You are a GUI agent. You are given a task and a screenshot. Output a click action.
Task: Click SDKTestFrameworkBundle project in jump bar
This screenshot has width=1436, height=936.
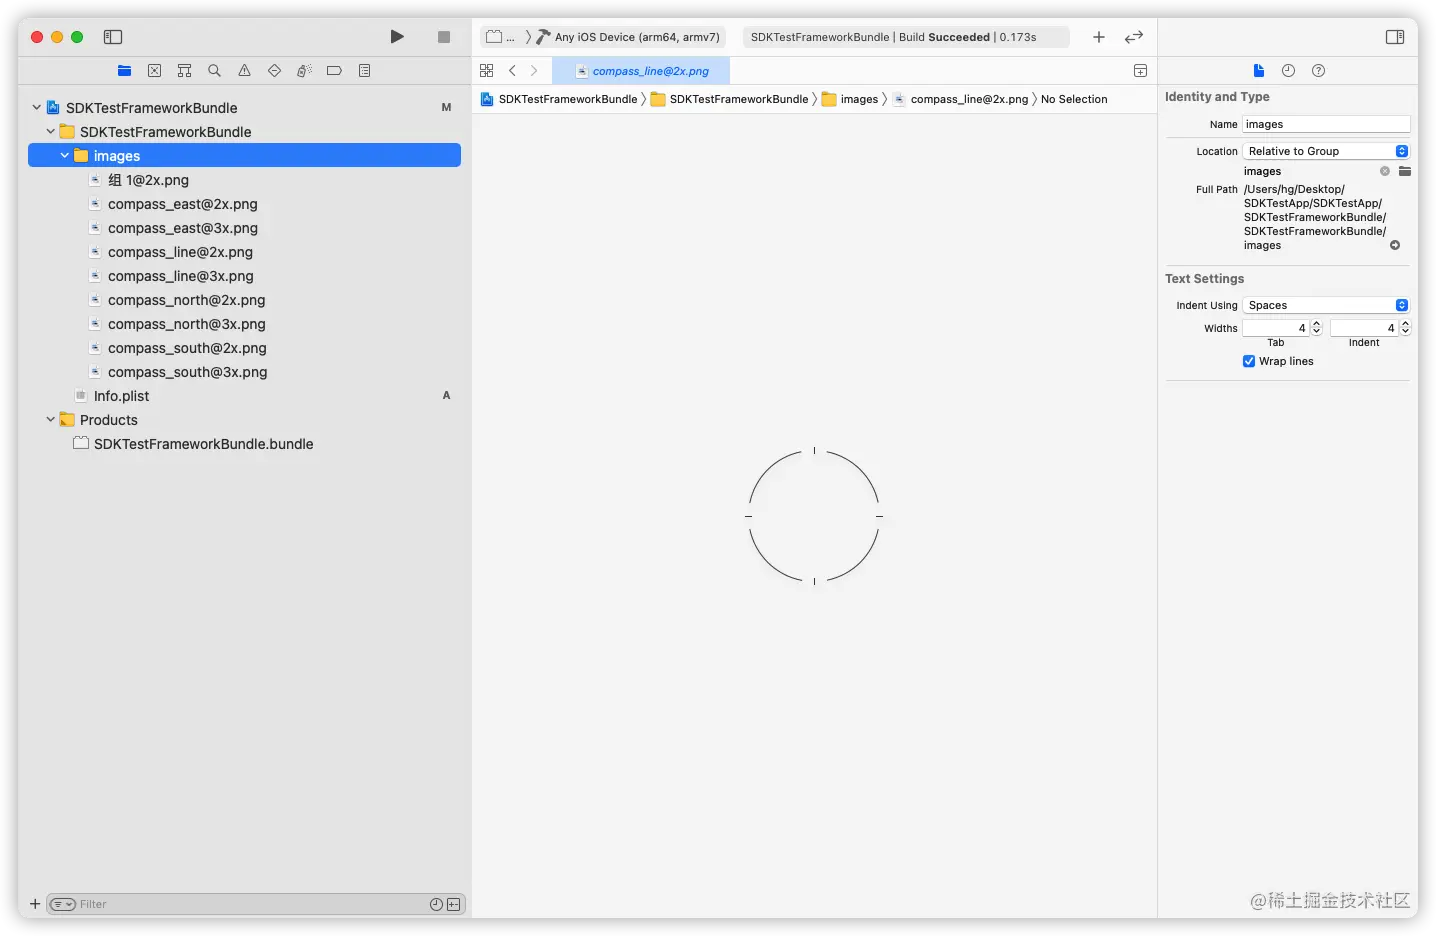(x=558, y=99)
